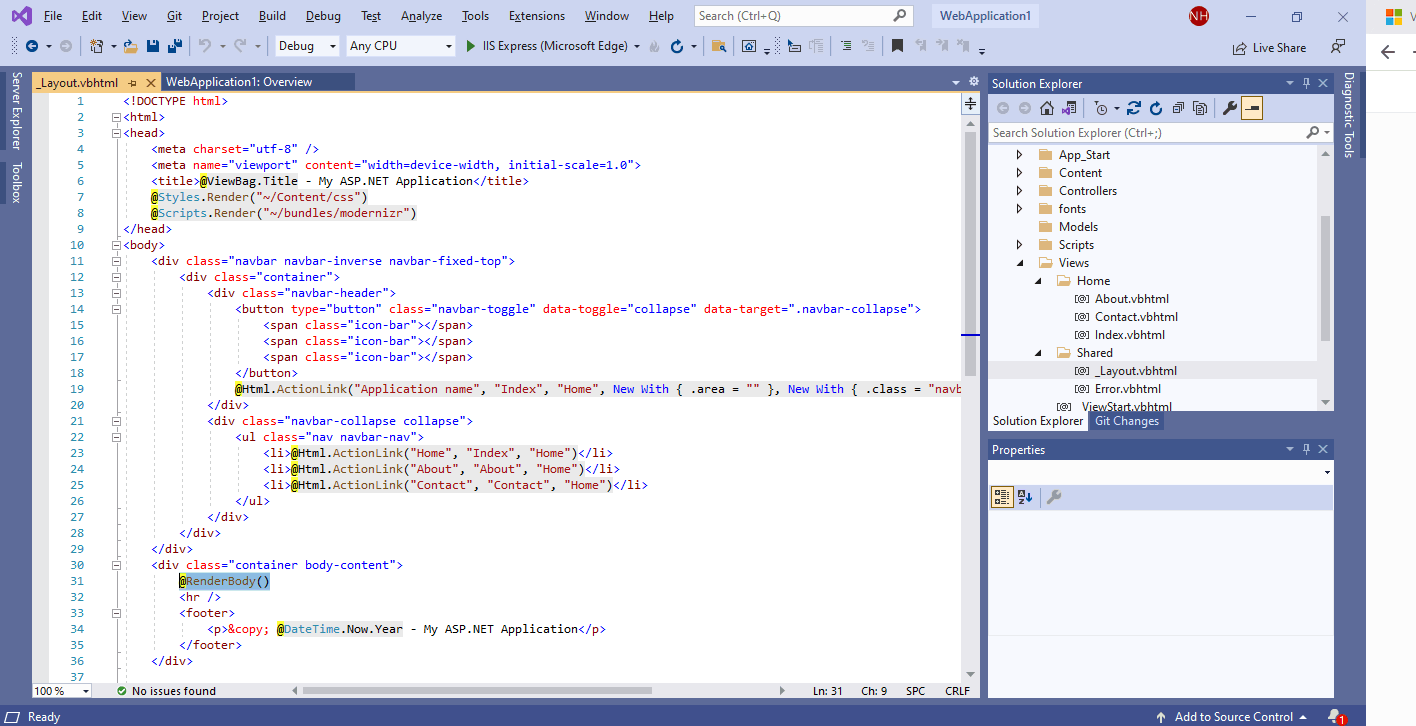Open the Debug menu
The image size is (1416, 726).
[322, 15]
